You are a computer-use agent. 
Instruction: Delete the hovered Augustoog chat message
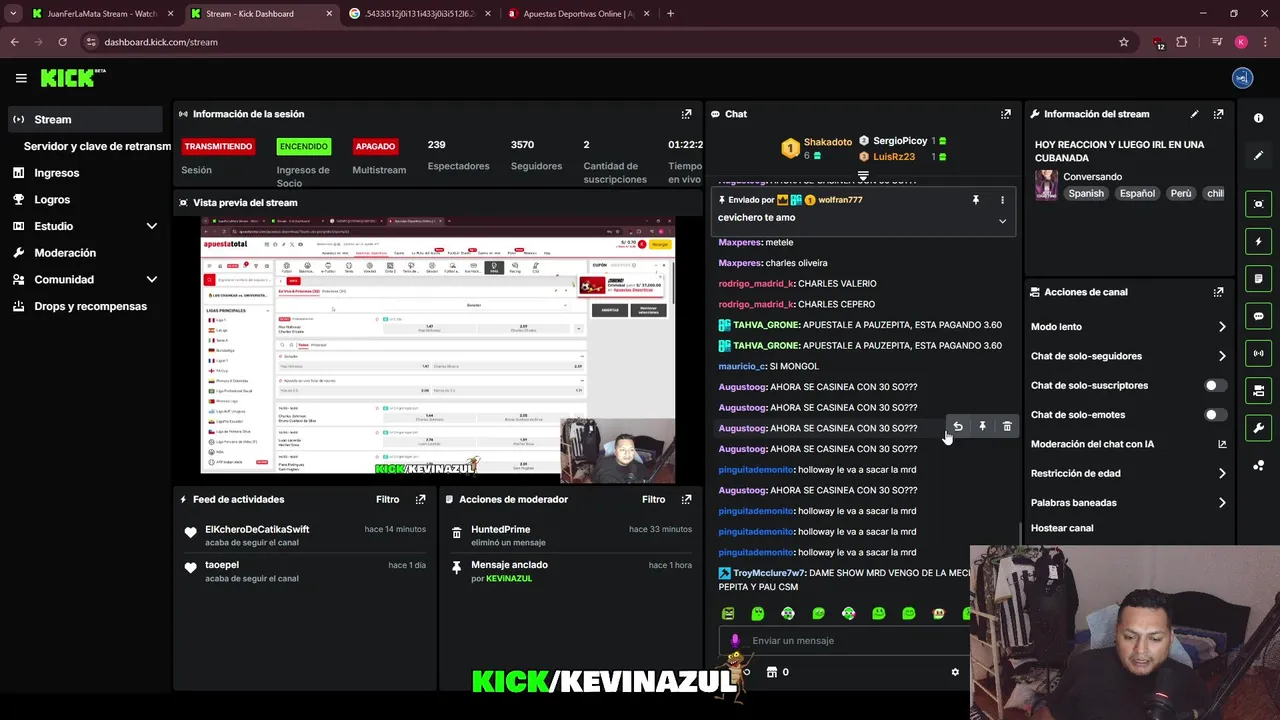click(x=1007, y=427)
